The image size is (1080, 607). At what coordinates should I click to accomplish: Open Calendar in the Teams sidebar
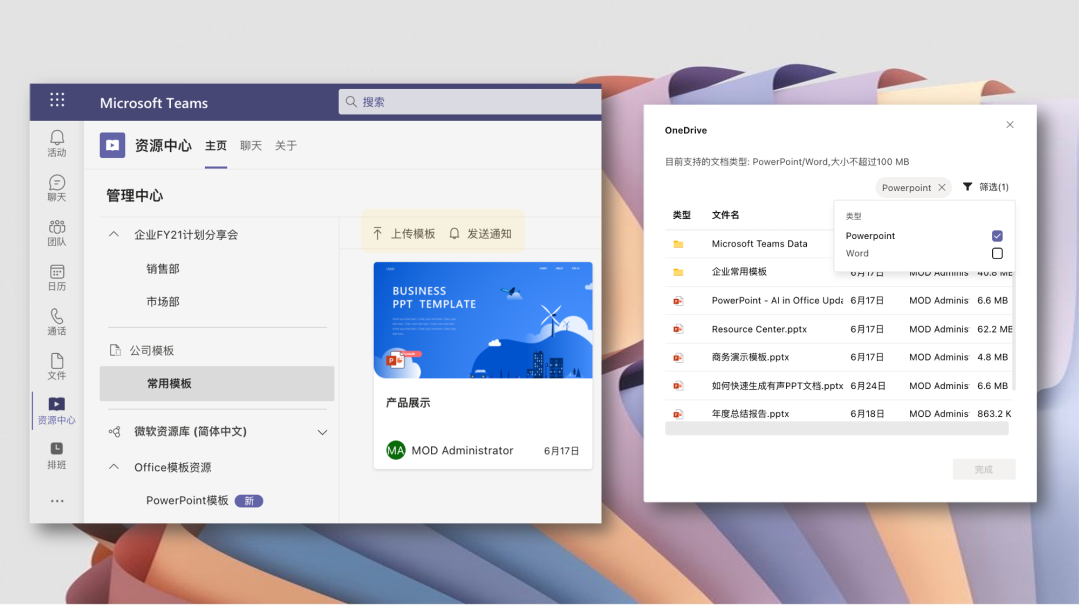point(56,277)
